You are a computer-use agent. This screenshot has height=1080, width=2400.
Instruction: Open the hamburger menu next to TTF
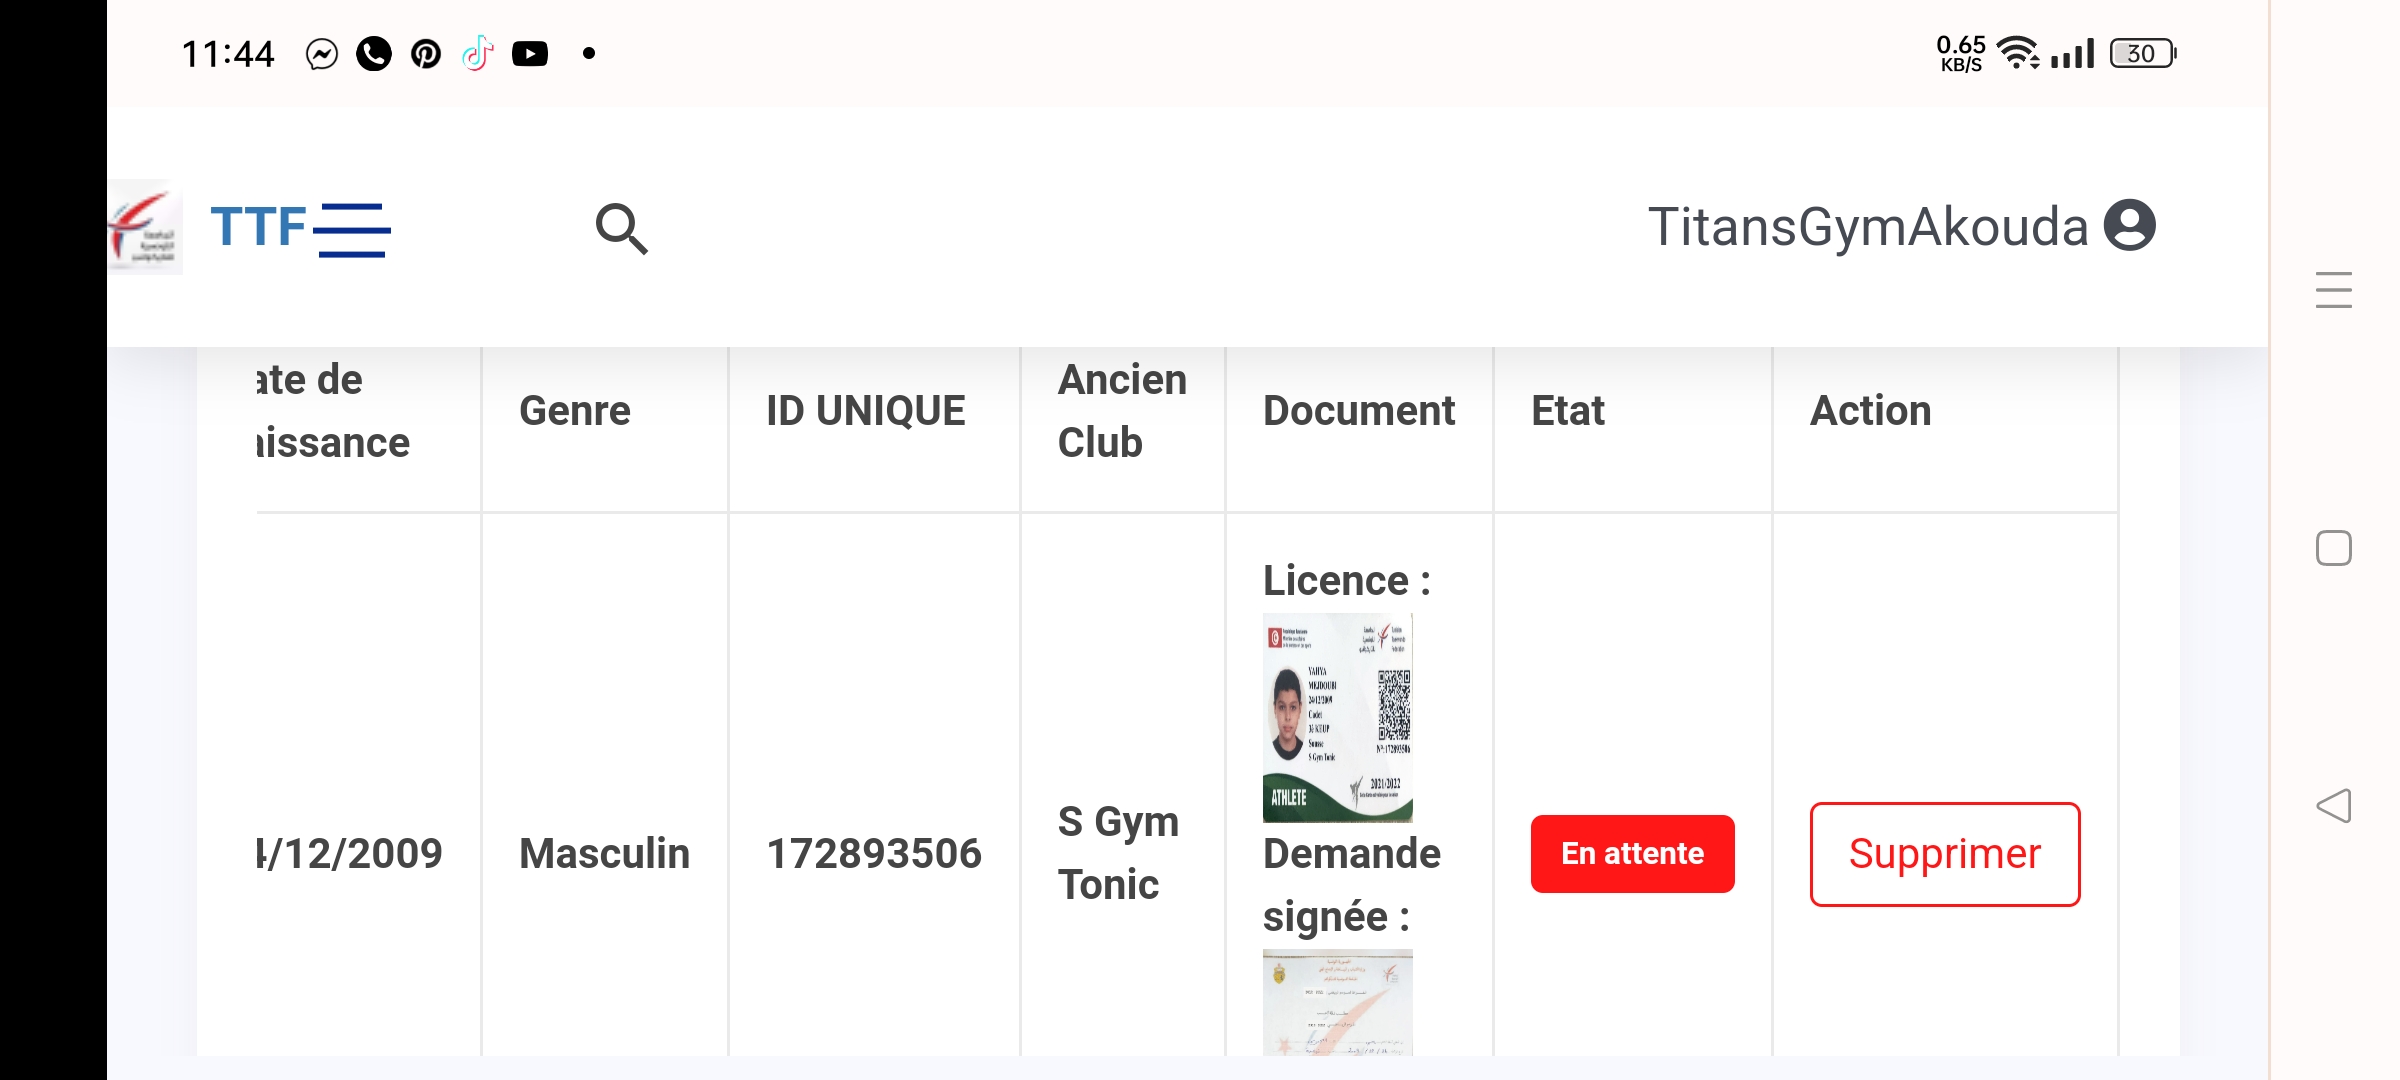(x=352, y=229)
